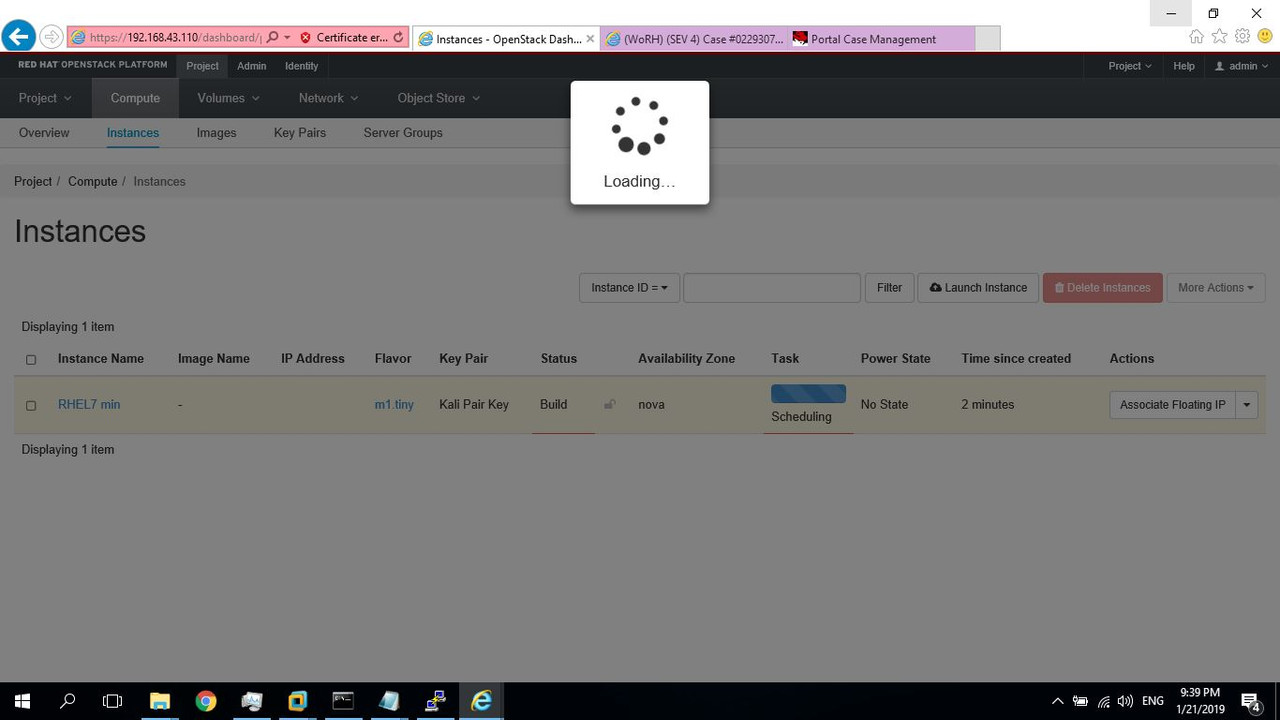Select the Compute navigation tab
Screen dimensions: 1280x720
[135, 98]
